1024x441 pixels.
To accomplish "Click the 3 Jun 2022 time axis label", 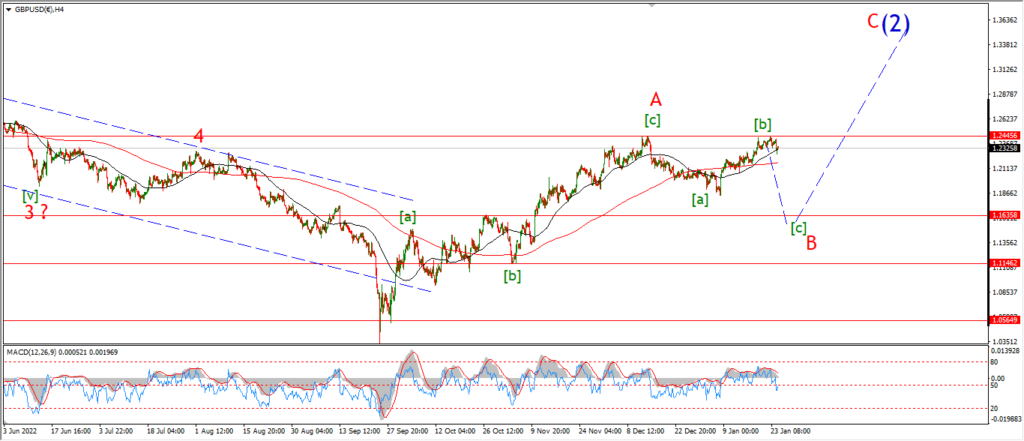I will click(22, 431).
